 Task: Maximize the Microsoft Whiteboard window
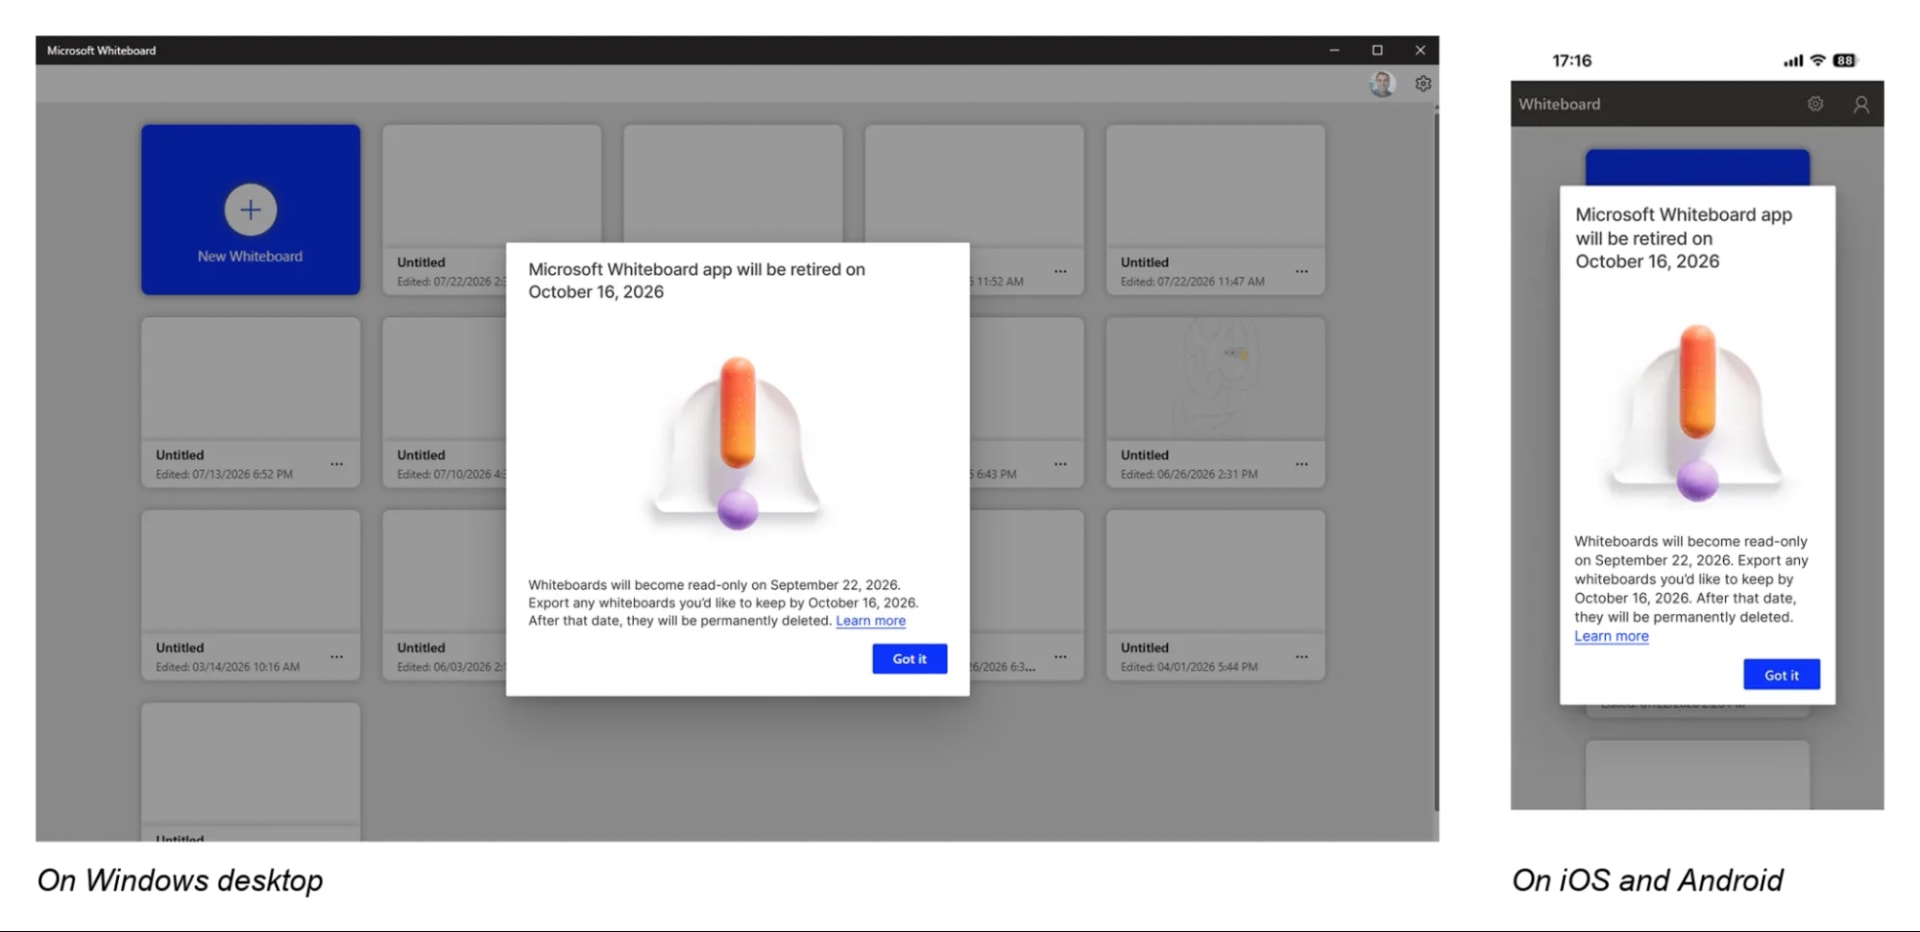coord(1377,50)
